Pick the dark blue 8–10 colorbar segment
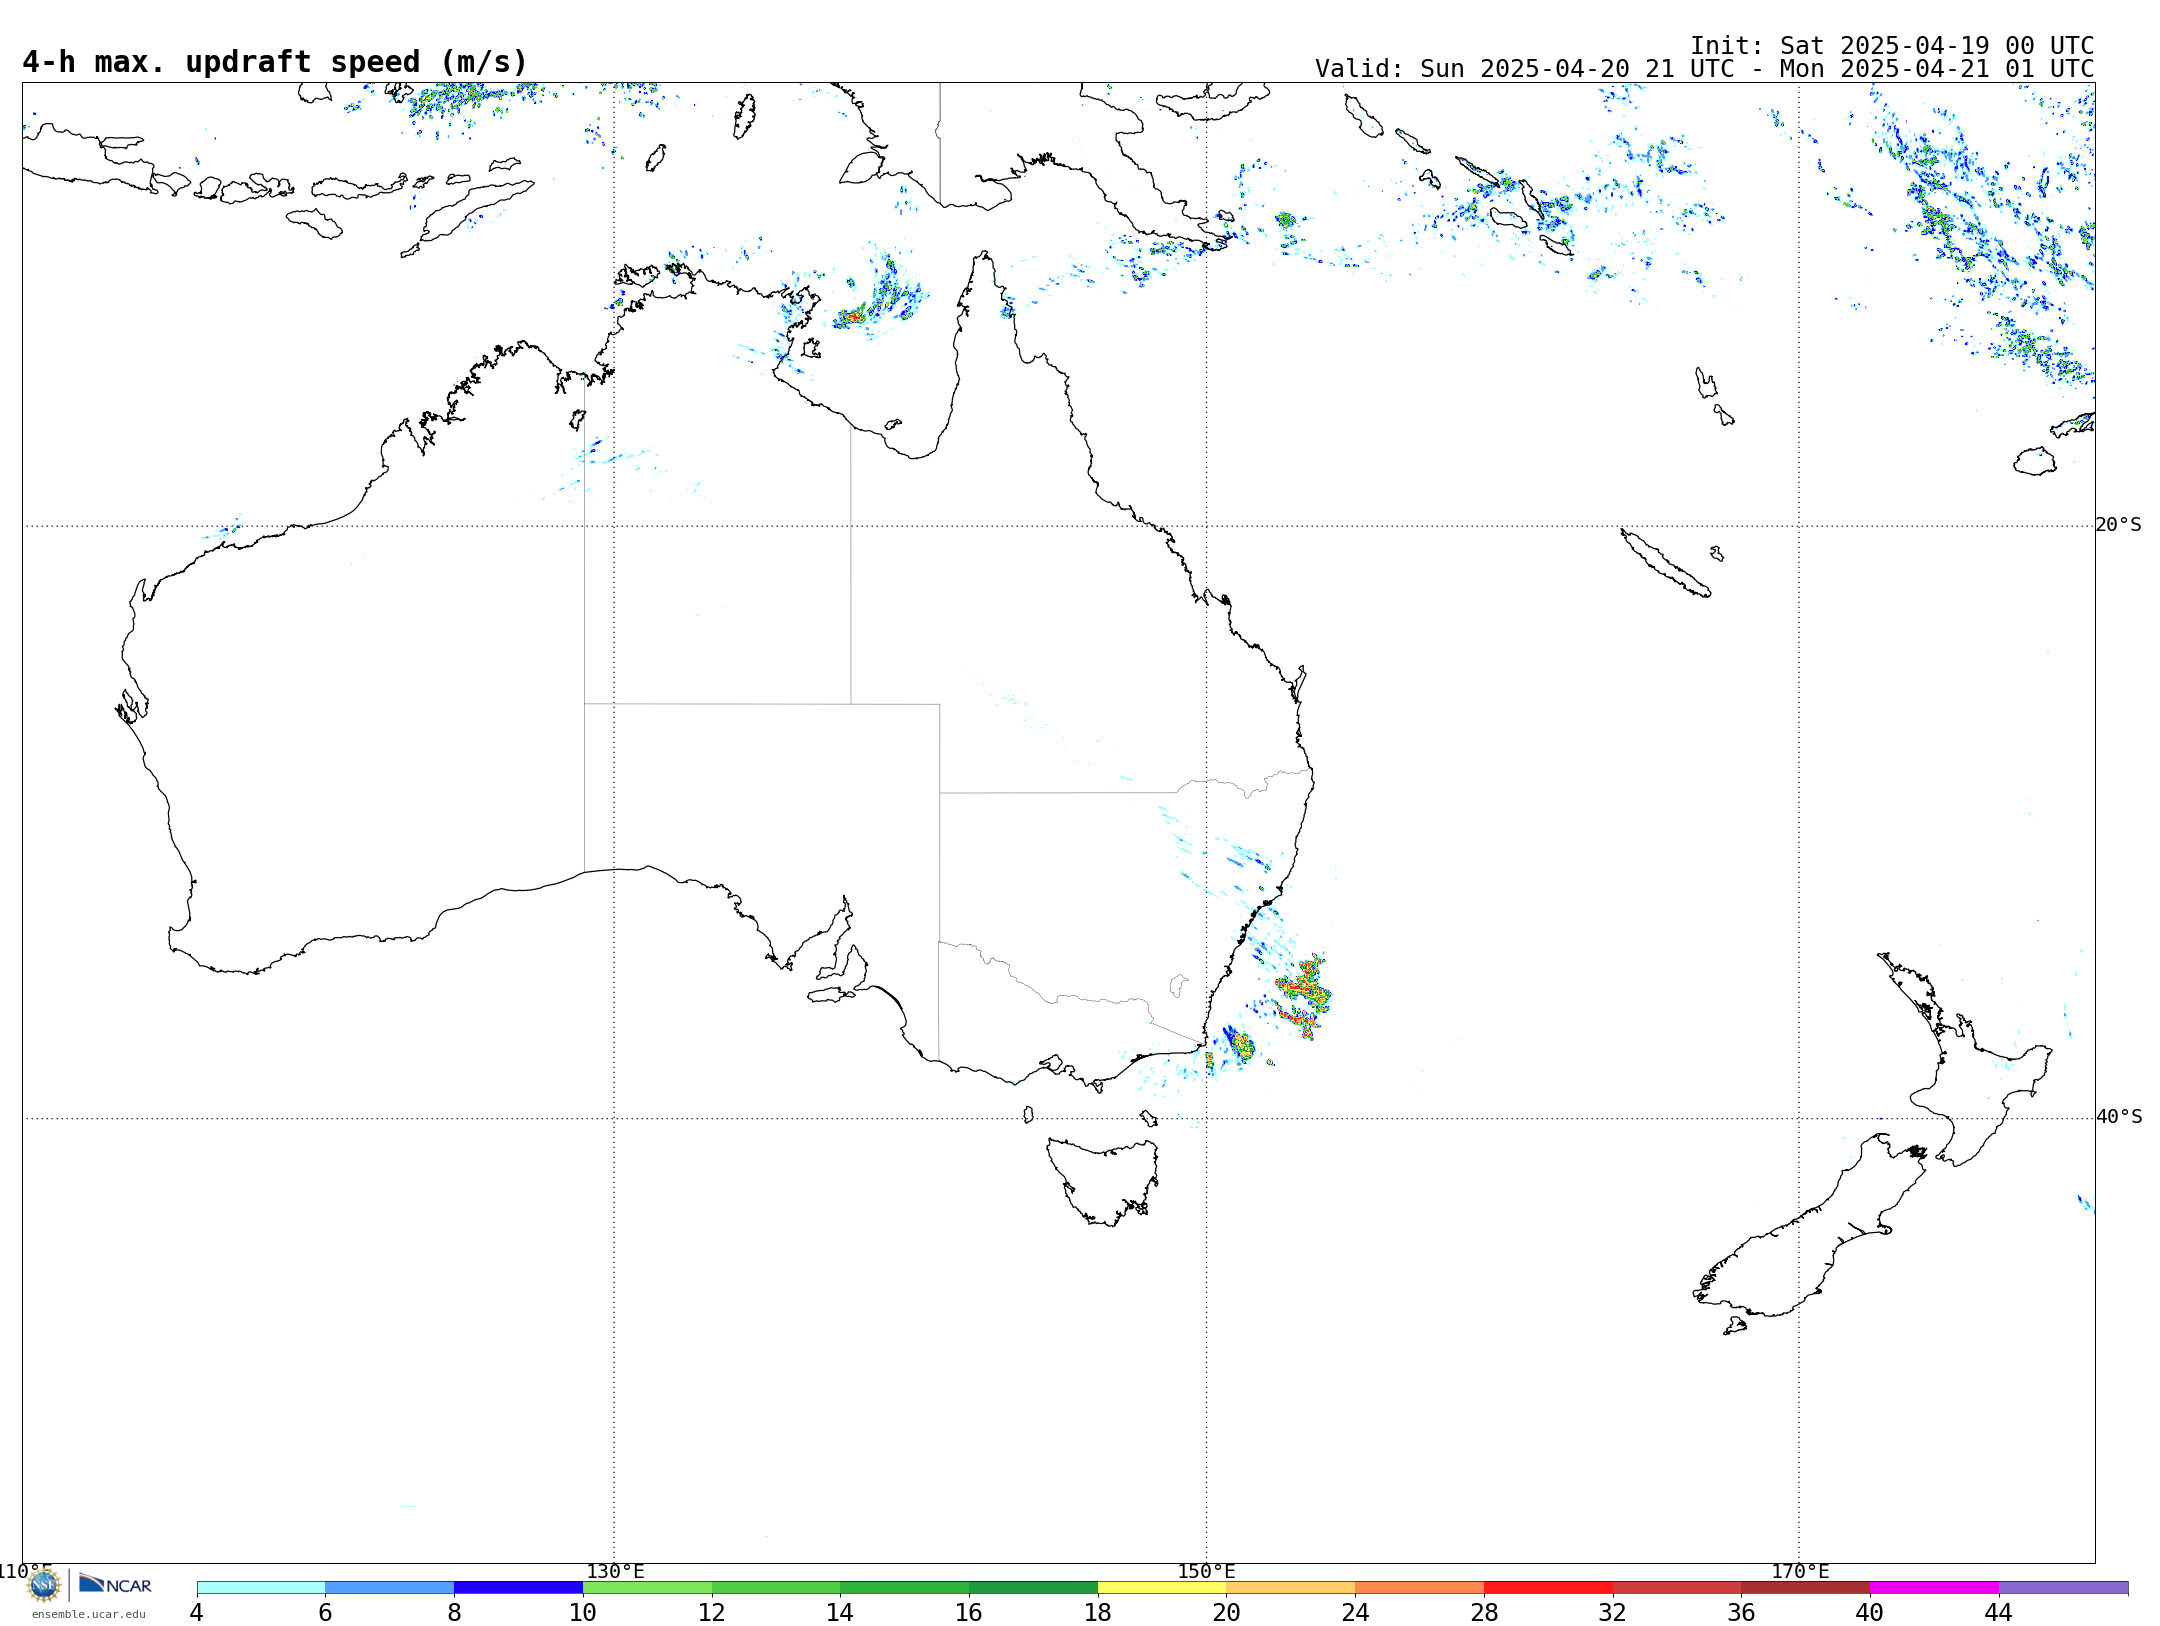Screen dimensions: 2160x1626 (518, 1588)
